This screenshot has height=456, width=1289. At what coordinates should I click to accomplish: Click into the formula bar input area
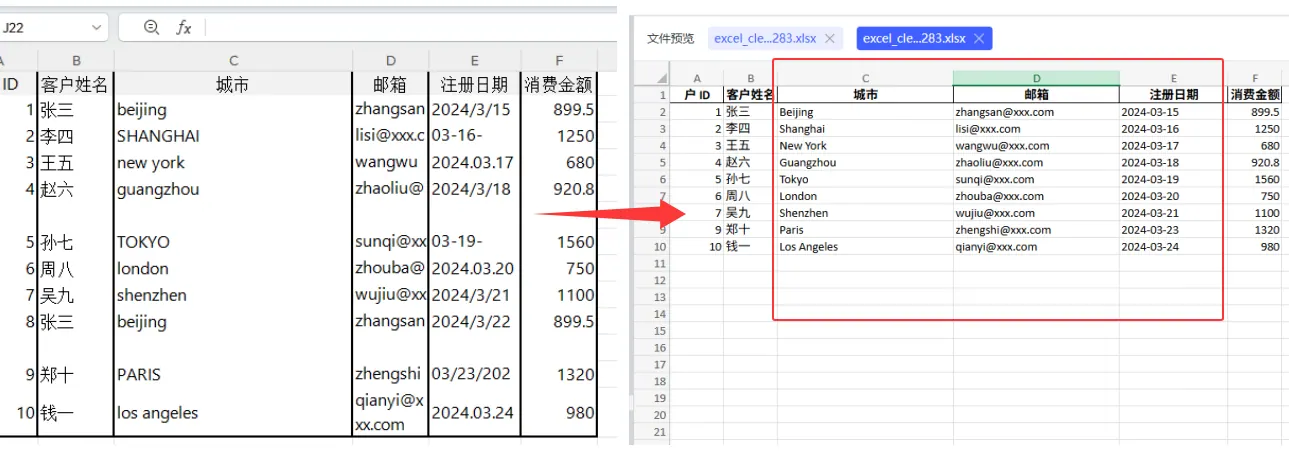point(410,28)
